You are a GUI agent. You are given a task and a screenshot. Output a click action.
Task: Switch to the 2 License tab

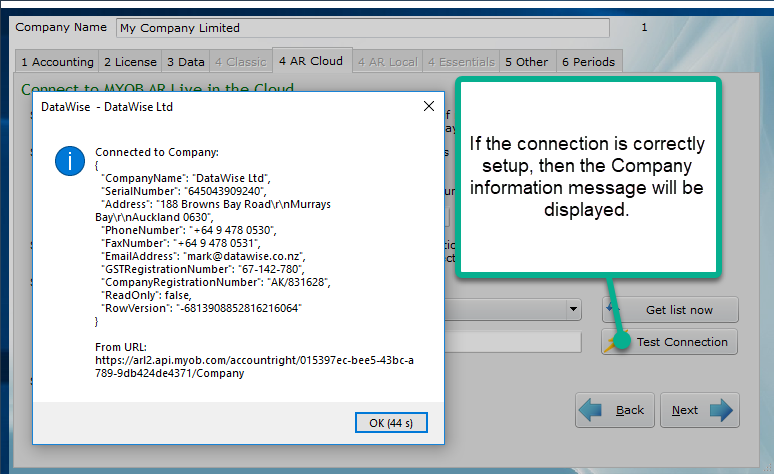pos(130,62)
